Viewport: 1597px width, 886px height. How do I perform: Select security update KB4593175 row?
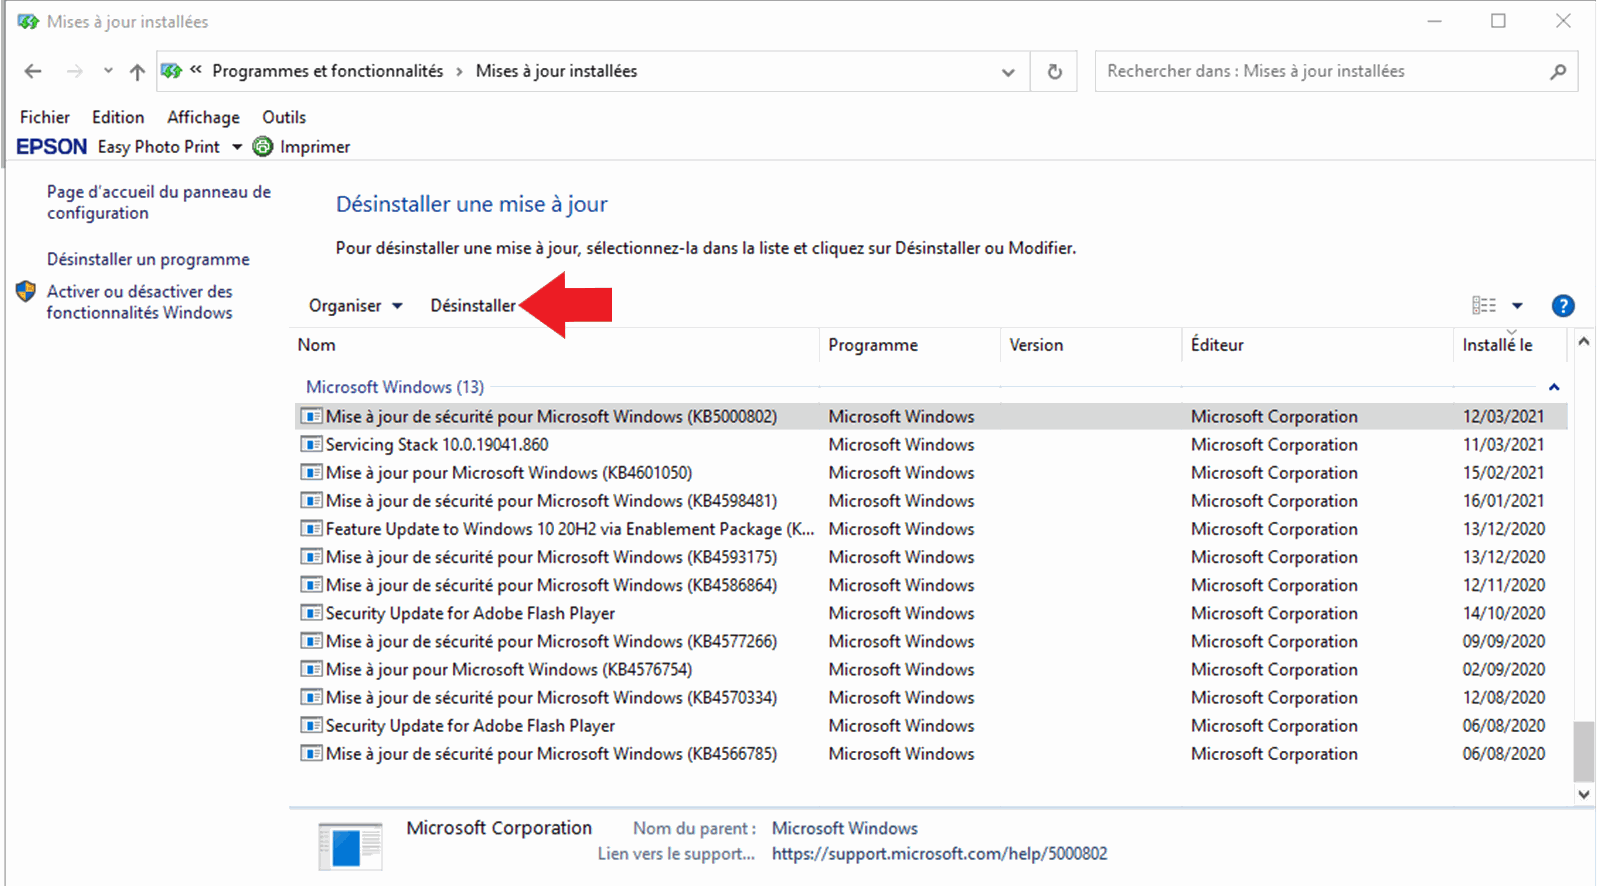point(931,557)
